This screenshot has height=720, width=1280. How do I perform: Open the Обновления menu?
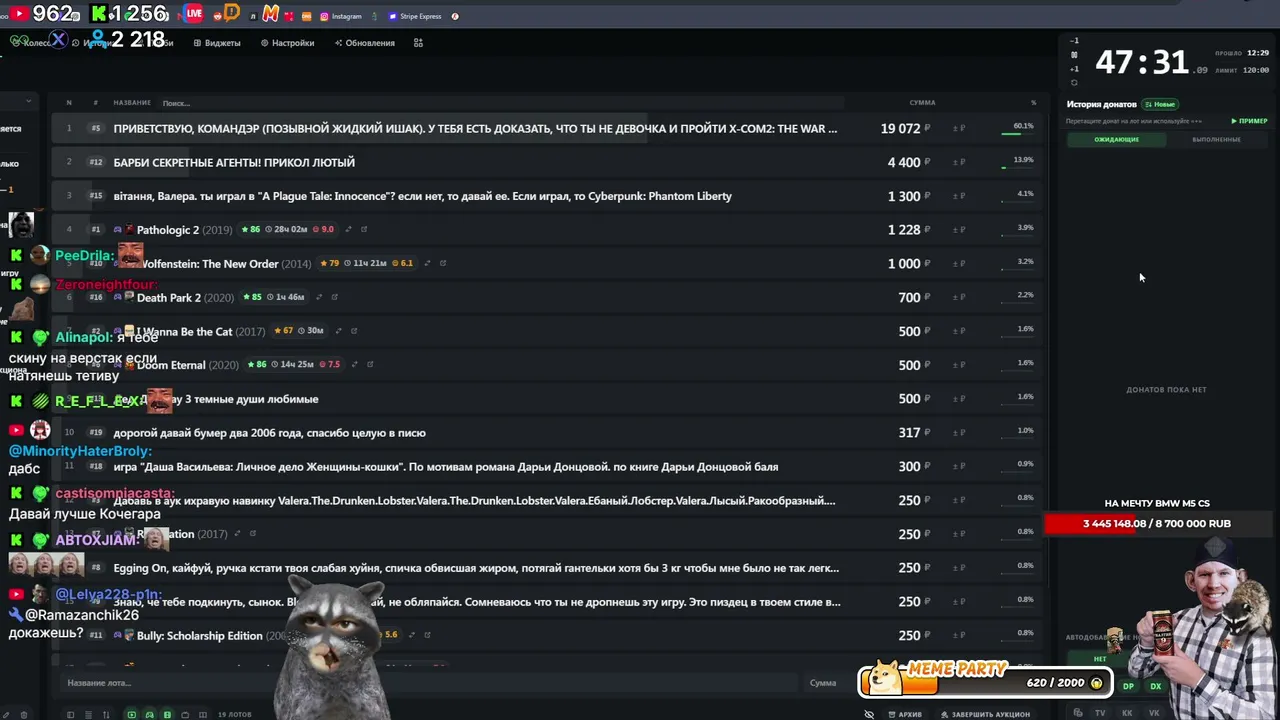[x=365, y=43]
